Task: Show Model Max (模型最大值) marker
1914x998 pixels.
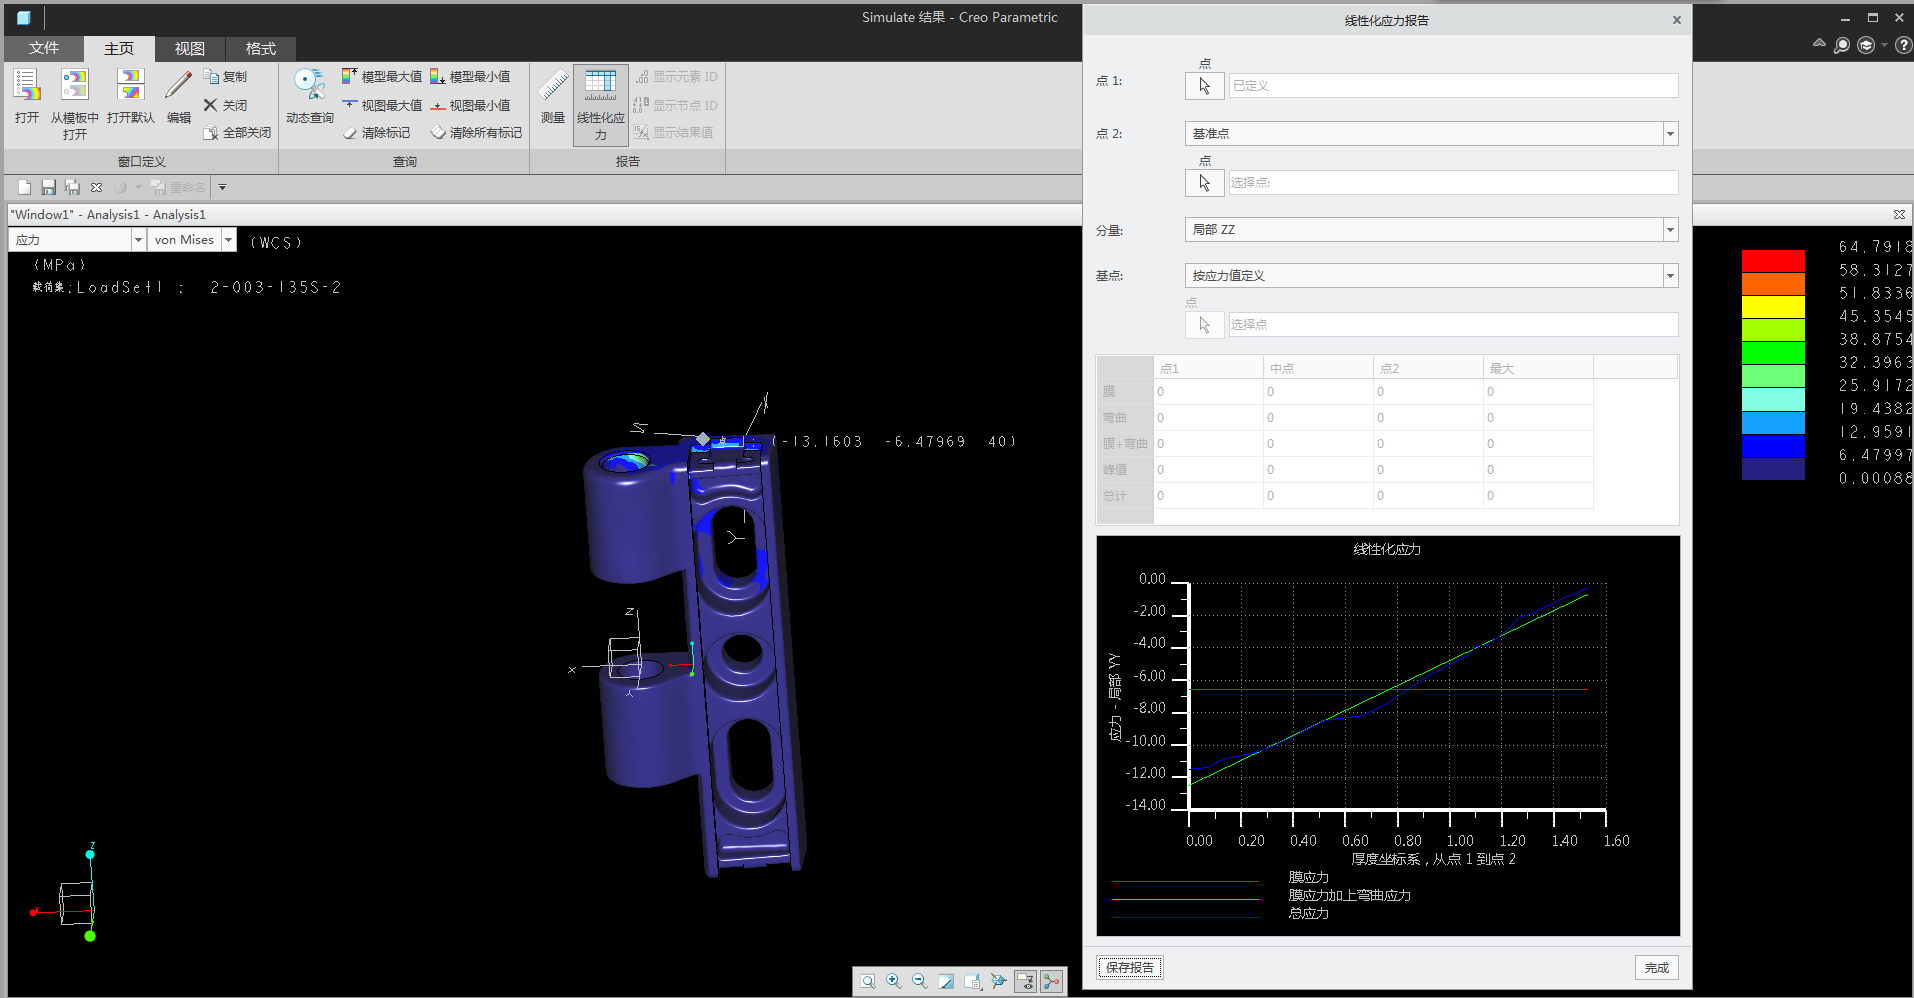Action: click(382, 76)
